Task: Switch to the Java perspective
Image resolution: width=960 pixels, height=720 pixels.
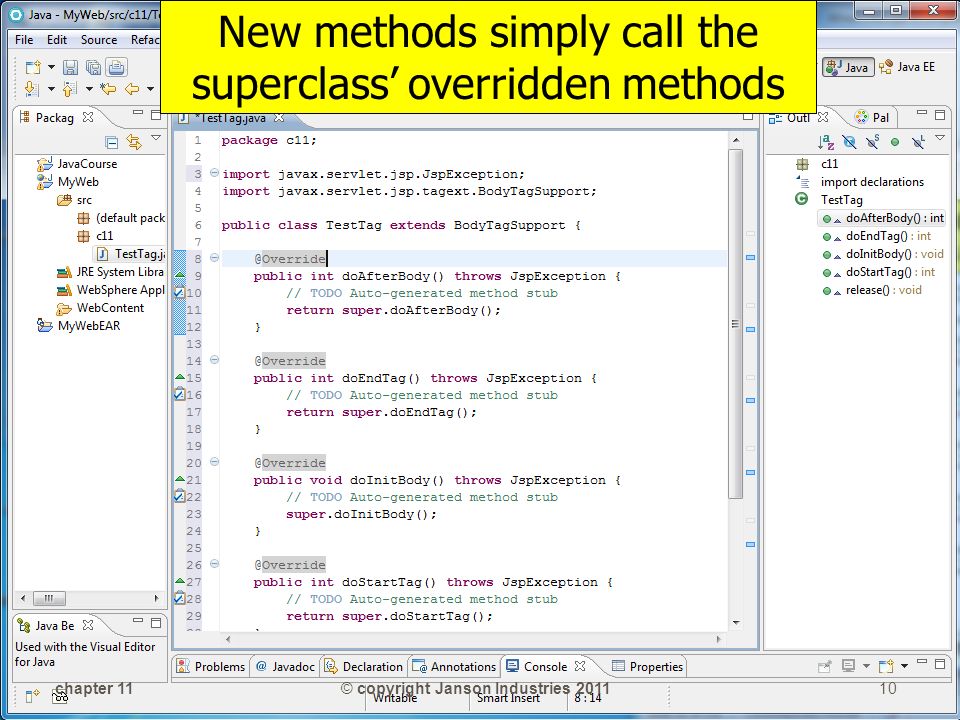Action: [x=848, y=67]
